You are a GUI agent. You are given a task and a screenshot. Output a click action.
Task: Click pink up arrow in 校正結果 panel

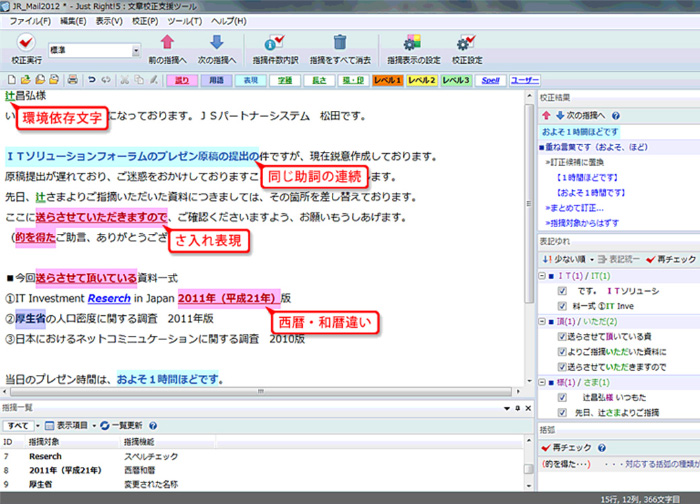pos(546,116)
